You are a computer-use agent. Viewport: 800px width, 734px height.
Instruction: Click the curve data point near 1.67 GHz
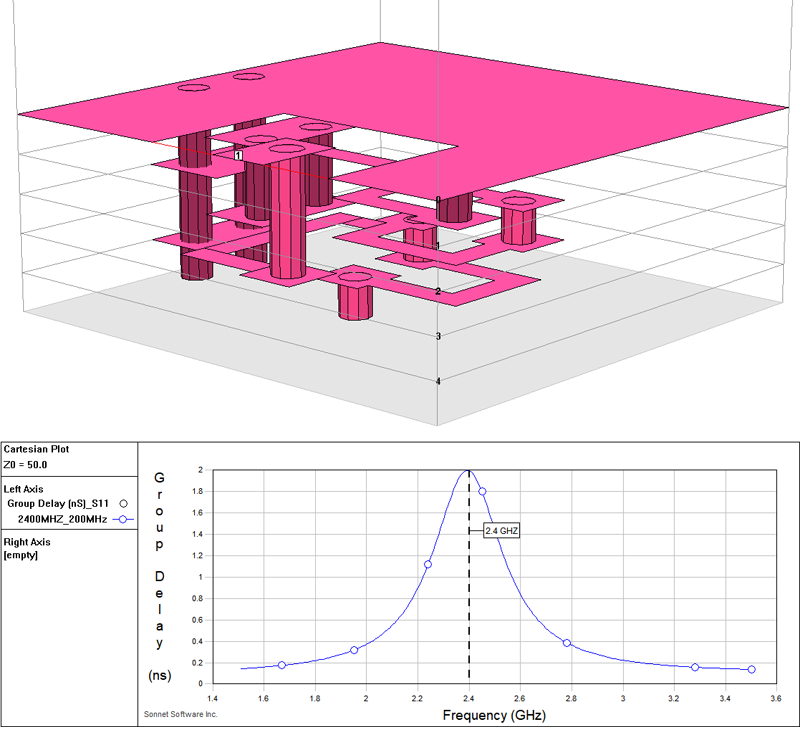click(282, 665)
